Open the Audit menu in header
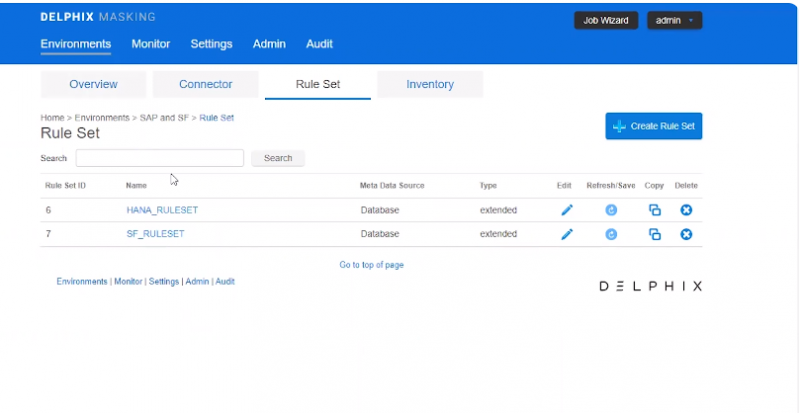 319,44
